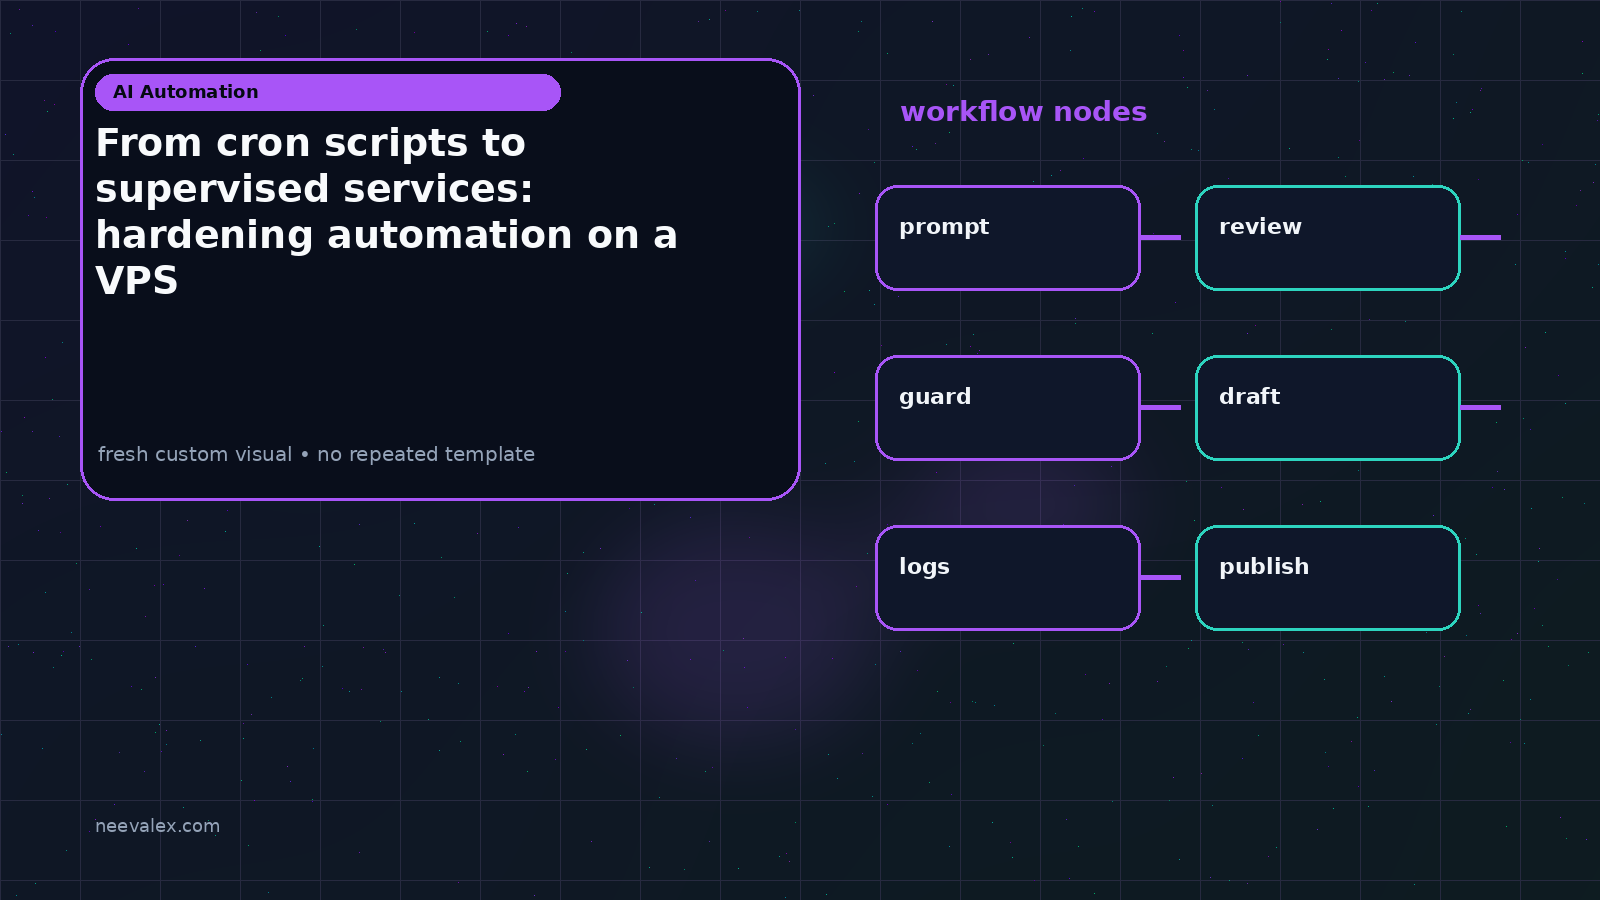The height and width of the screenshot is (900, 1600).
Task: Select the prompt workflow node
Action: (1008, 238)
